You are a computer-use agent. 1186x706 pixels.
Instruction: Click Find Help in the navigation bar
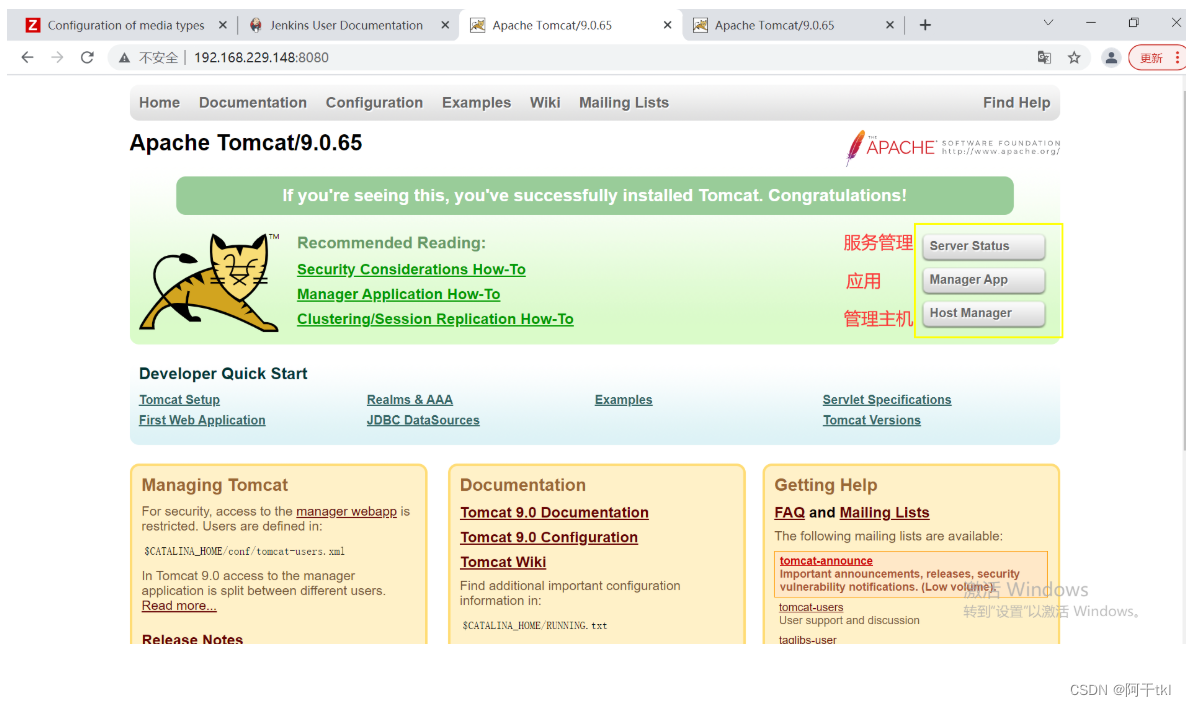[x=1017, y=102]
